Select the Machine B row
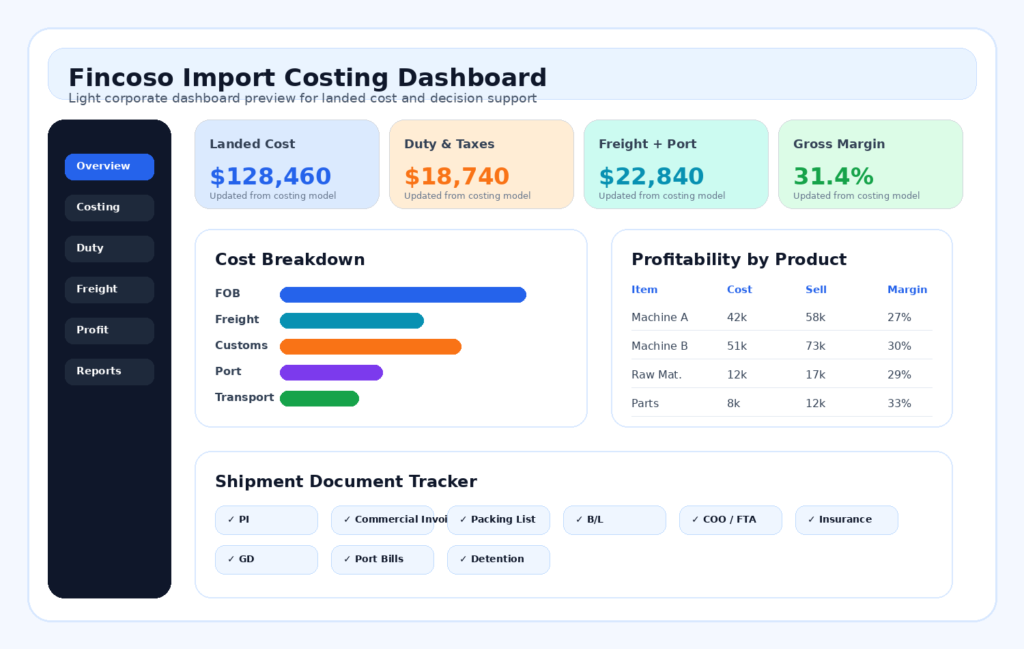 (782, 346)
